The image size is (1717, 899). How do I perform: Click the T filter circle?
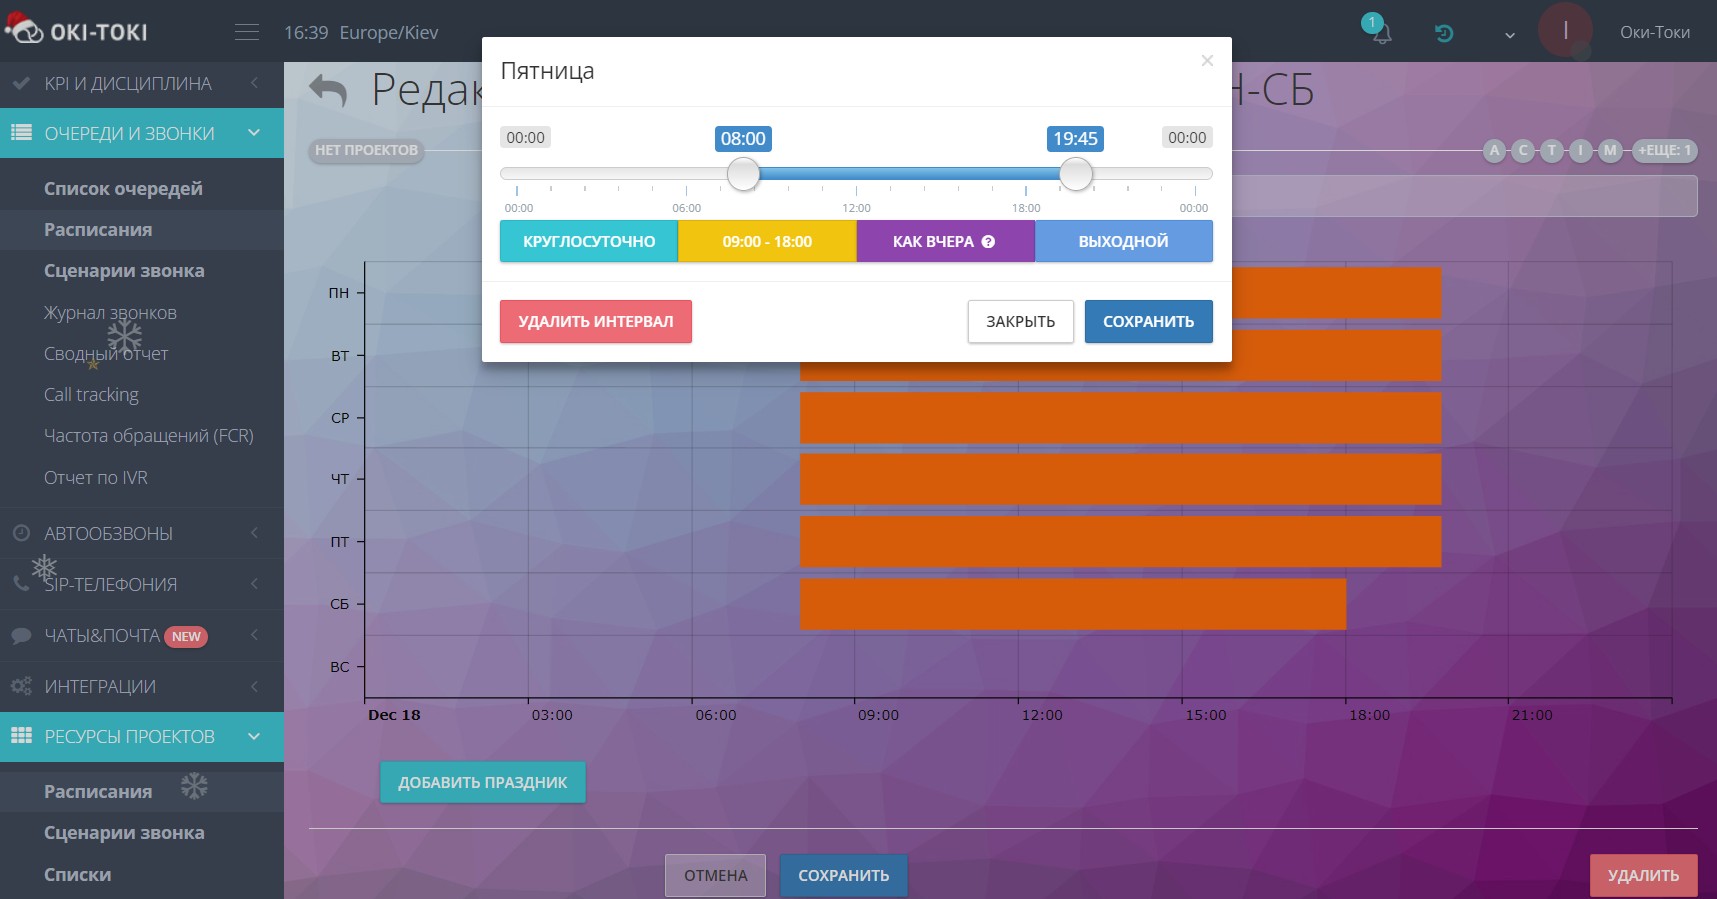pyautogui.click(x=1552, y=151)
